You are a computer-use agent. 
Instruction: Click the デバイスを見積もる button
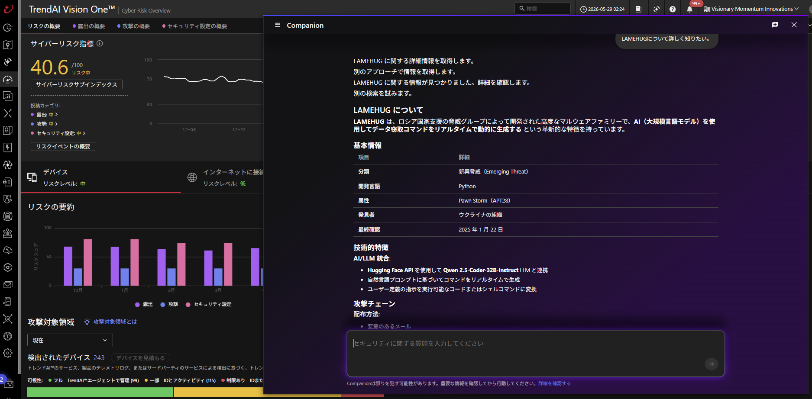(140, 358)
